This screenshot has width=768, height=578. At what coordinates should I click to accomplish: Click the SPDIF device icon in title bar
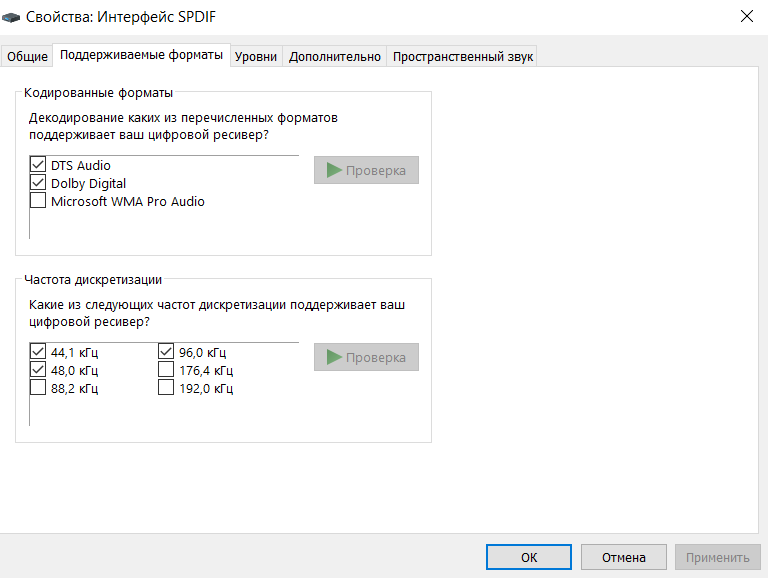[11, 18]
